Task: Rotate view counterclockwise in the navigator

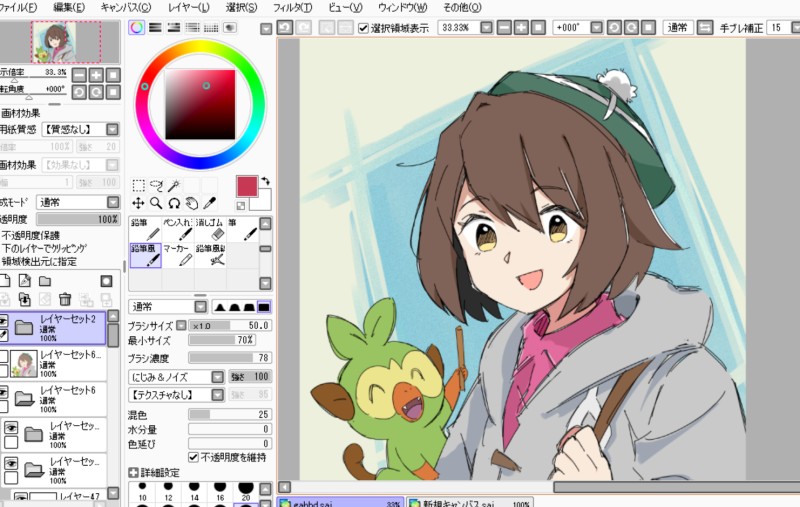Action: click(79, 92)
